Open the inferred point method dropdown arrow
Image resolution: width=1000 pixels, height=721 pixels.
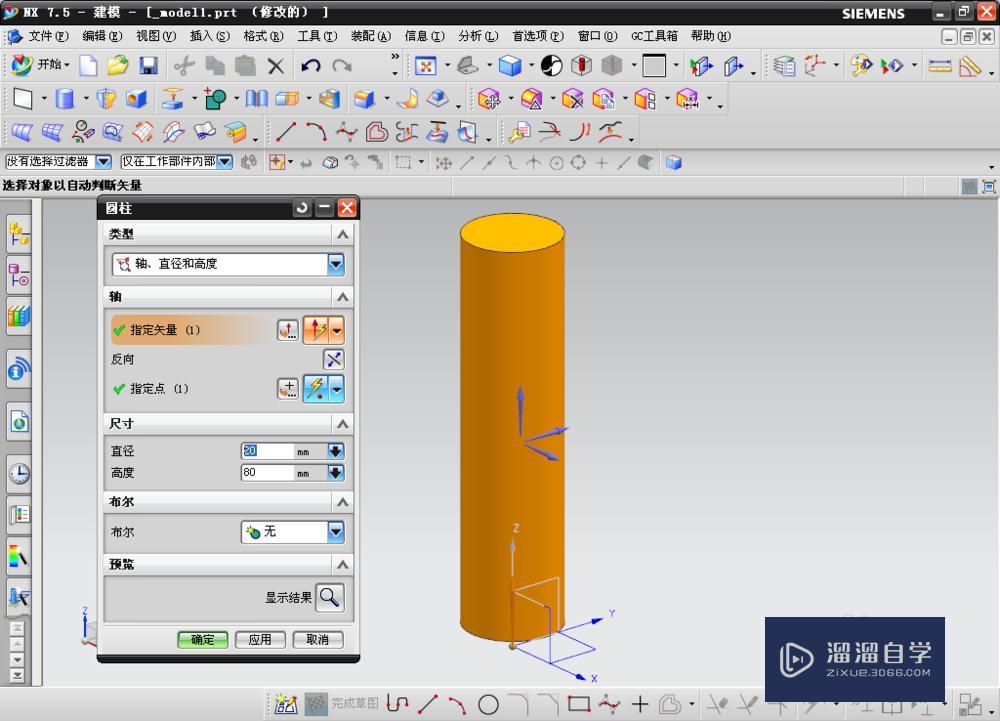point(337,389)
